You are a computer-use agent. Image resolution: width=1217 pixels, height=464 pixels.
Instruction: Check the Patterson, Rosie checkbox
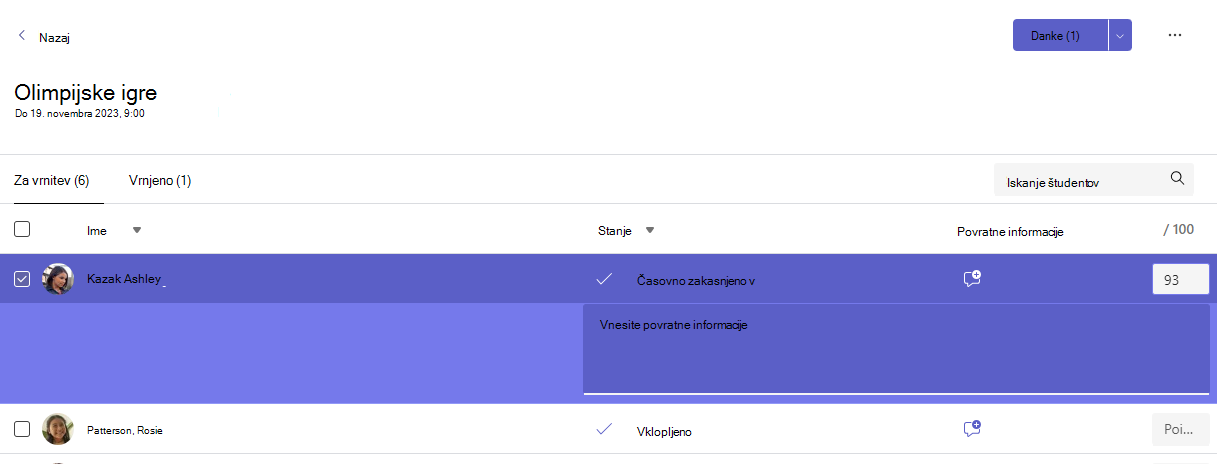click(22, 429)
